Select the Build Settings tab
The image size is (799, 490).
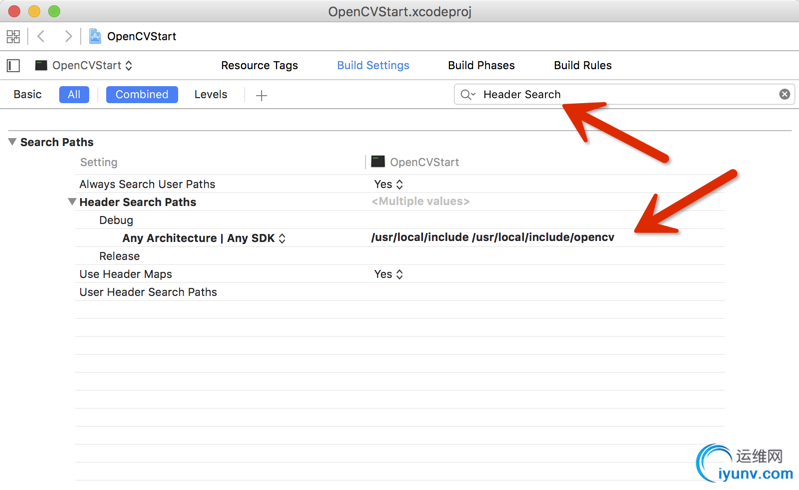373,65
